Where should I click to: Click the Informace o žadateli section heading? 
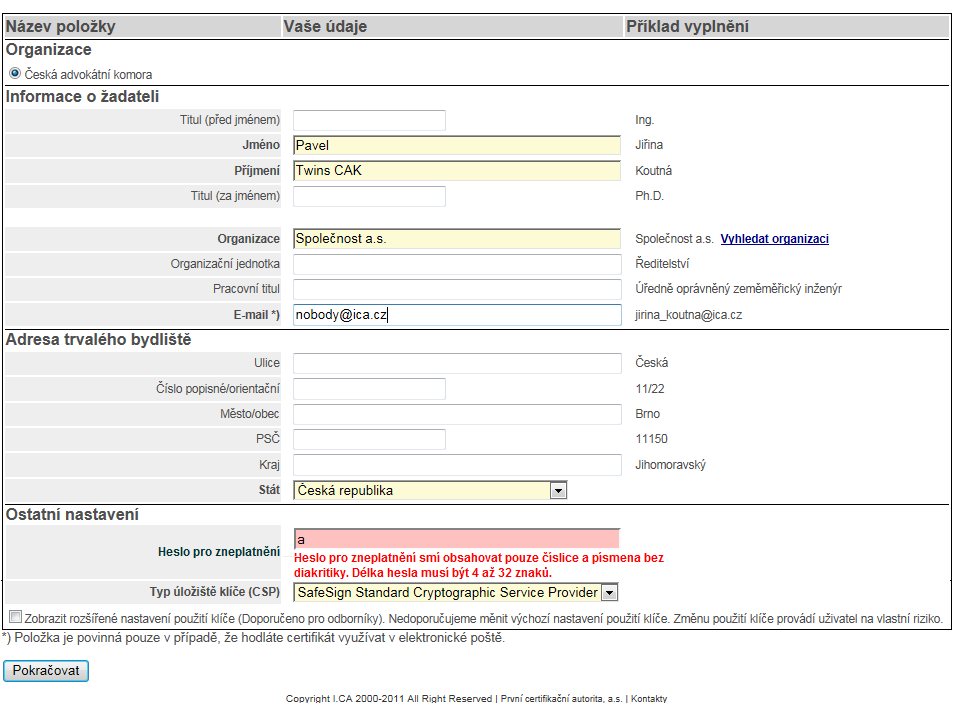coord(82,97)
